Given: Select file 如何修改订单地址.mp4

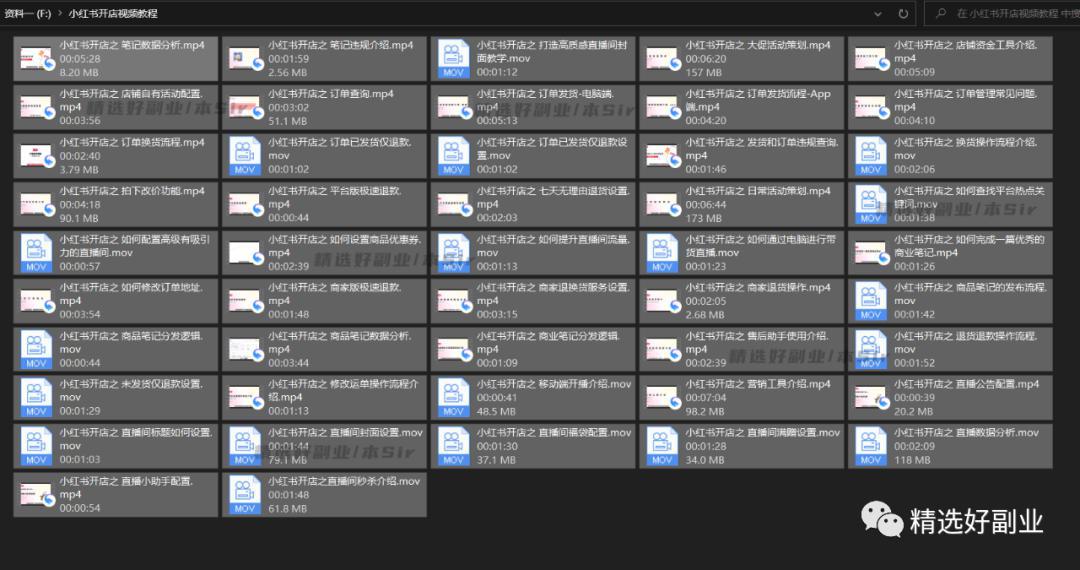Looking at the screenshot, I should 116,302.
